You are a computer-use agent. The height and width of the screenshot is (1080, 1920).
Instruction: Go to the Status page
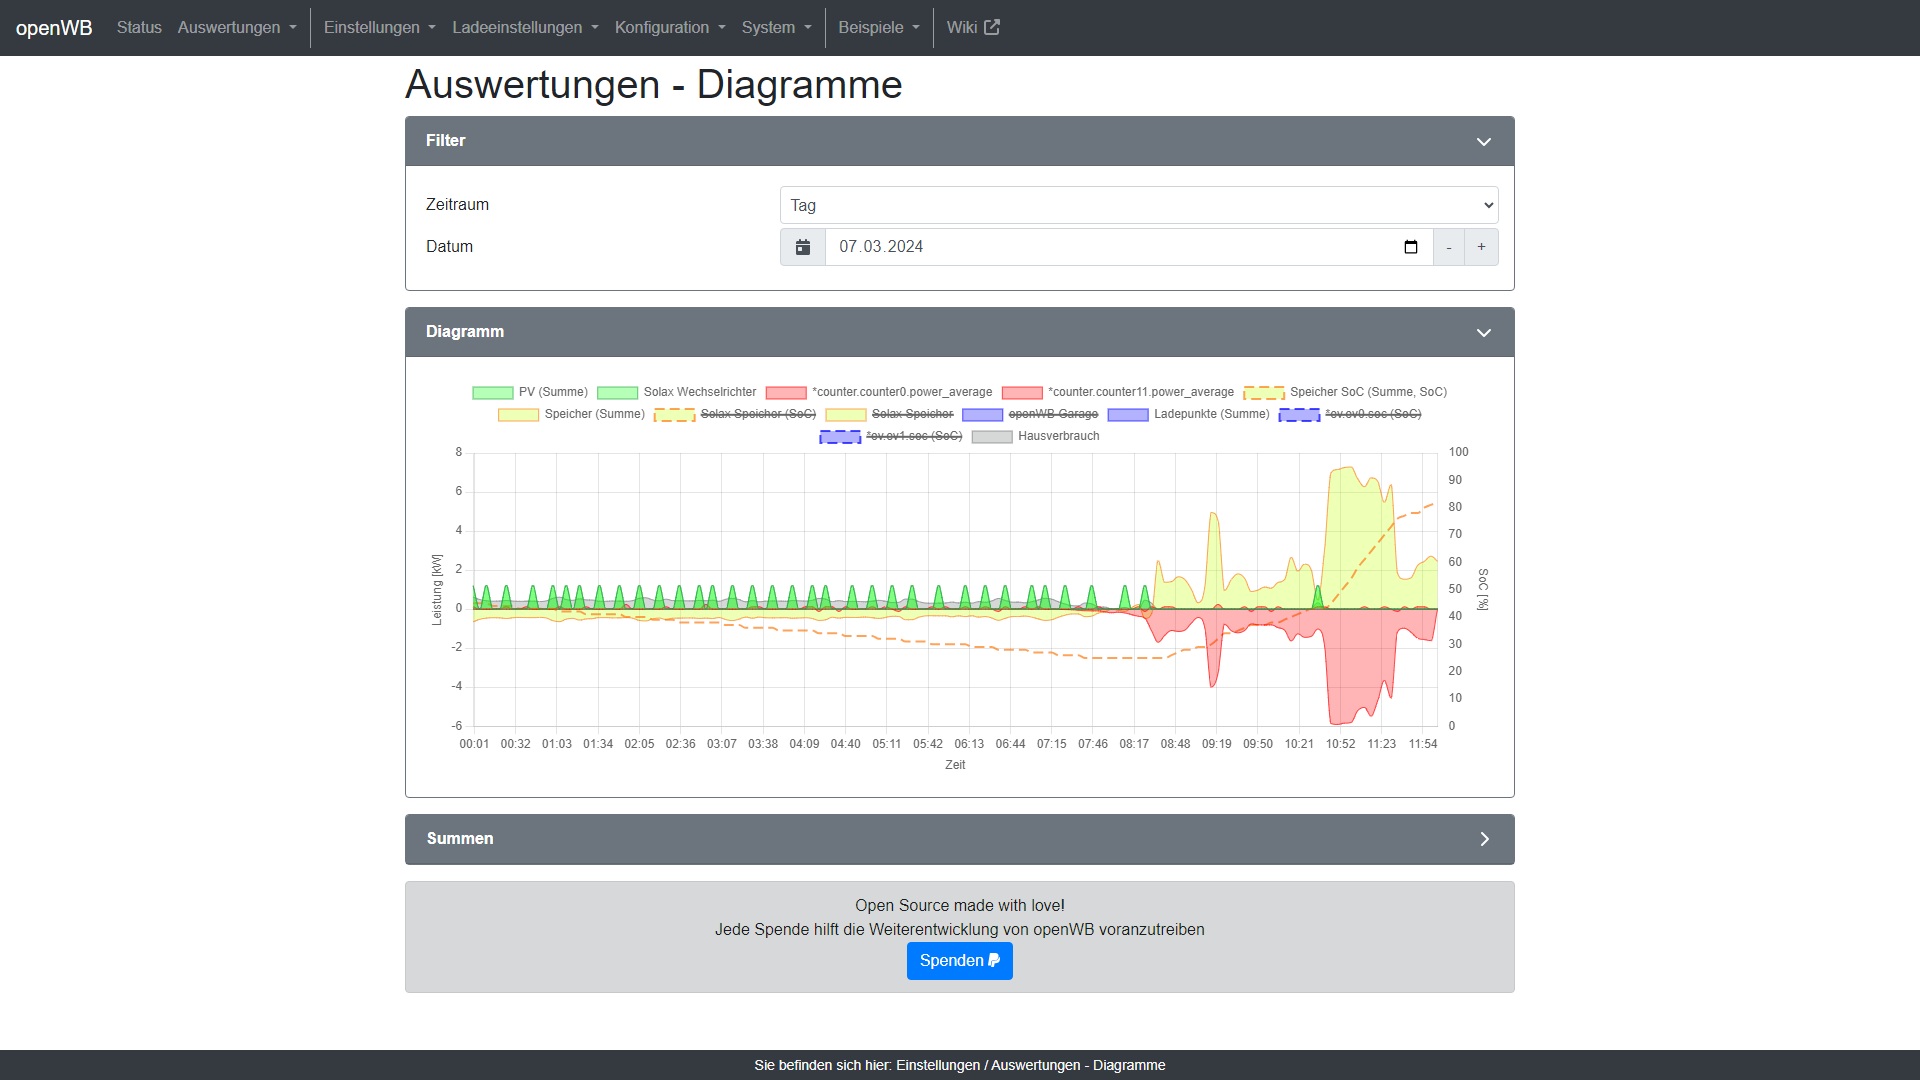[x=139, y=27]
